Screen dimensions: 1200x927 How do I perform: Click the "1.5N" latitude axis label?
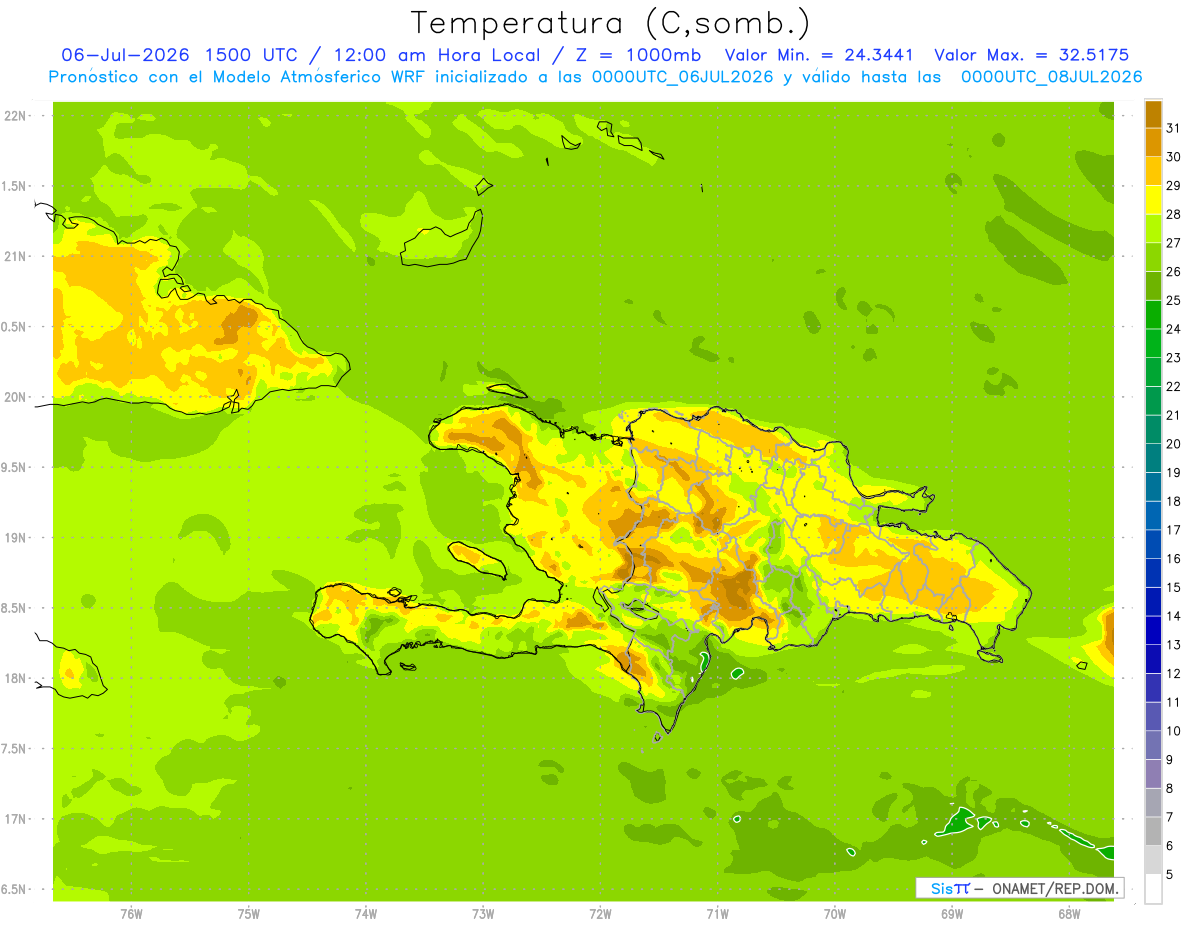coord(14,186)
